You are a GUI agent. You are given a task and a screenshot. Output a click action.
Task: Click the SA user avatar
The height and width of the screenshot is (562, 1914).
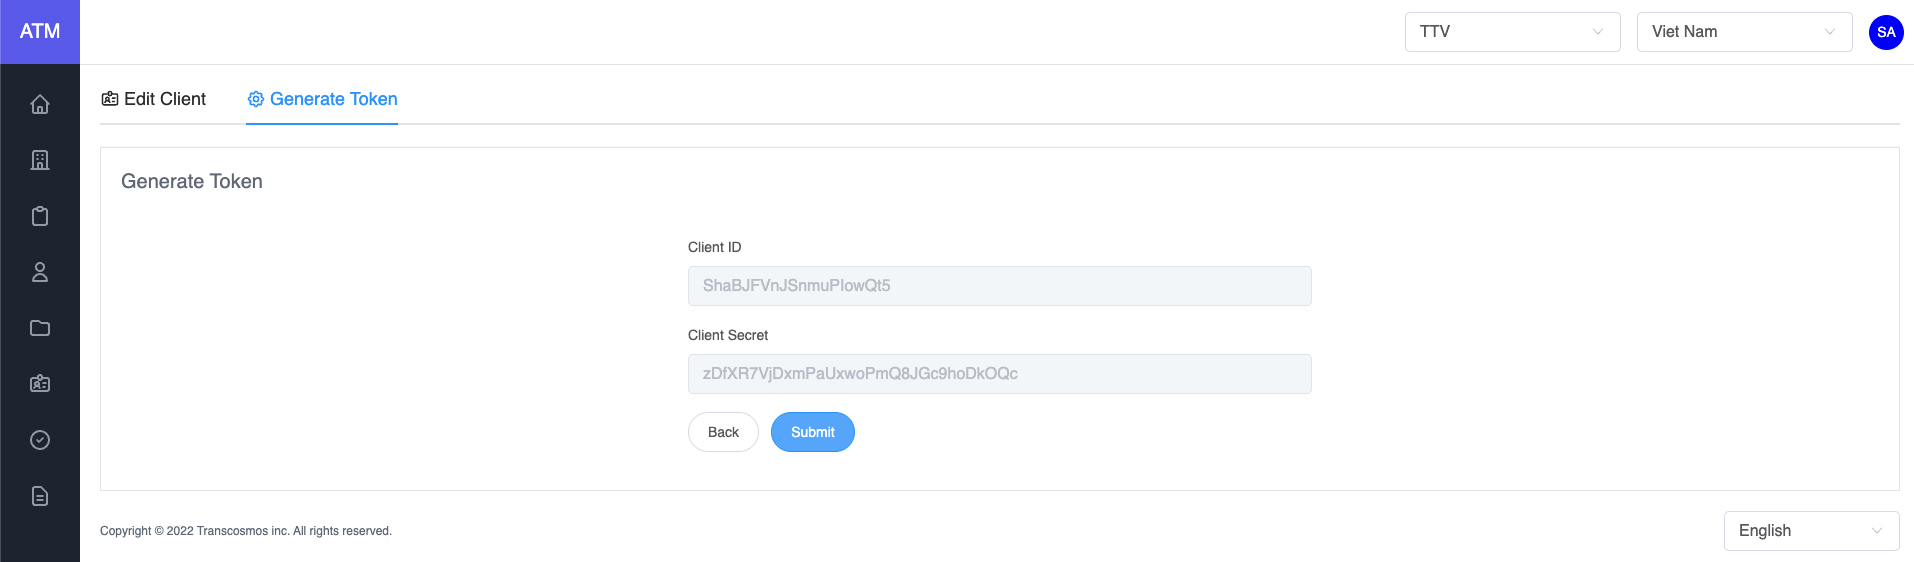point(1885,32)
